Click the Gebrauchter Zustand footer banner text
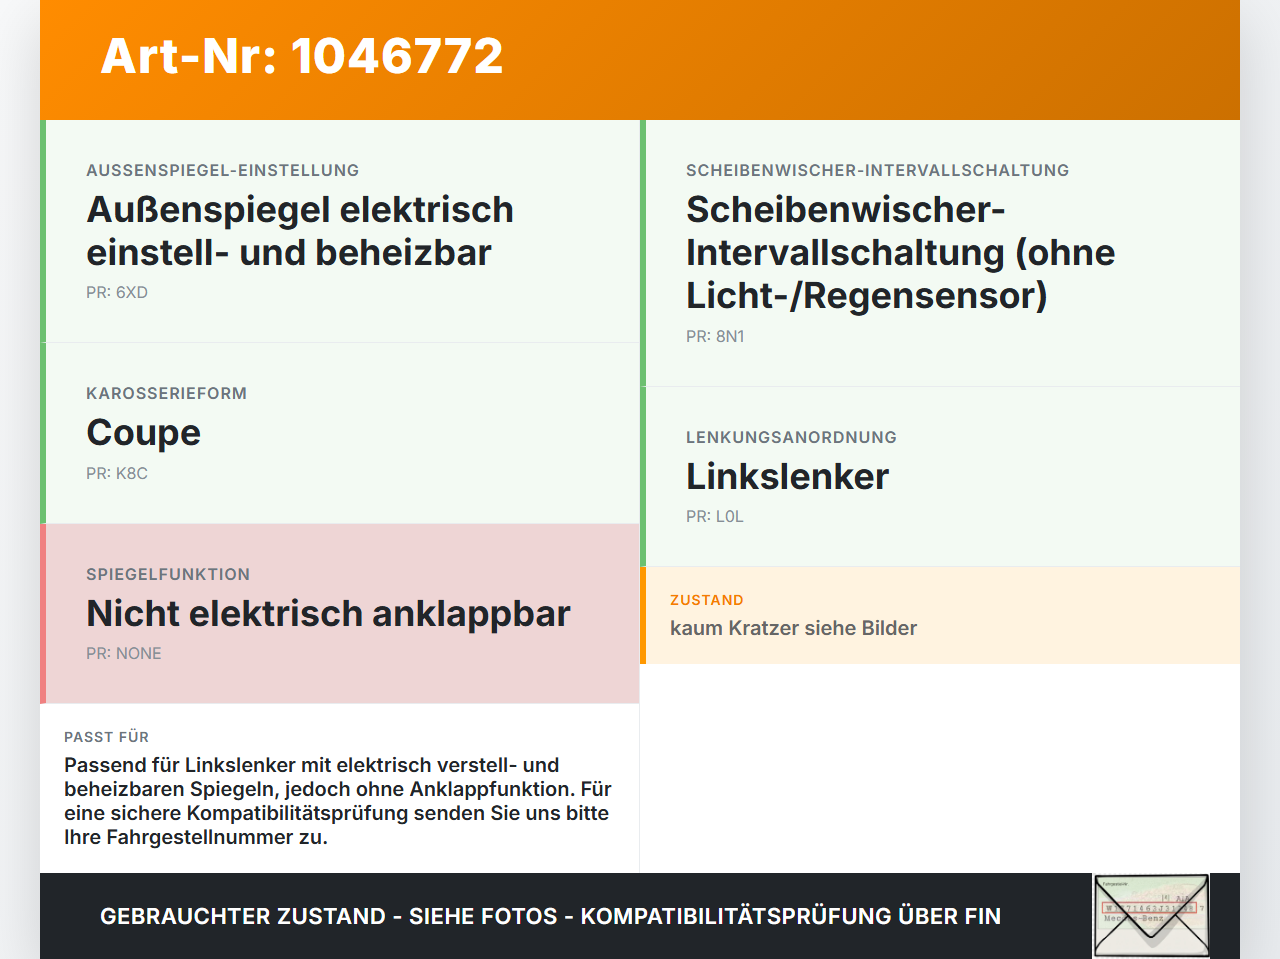Screen dimensions: 1280x959 [x=550, y=916]
